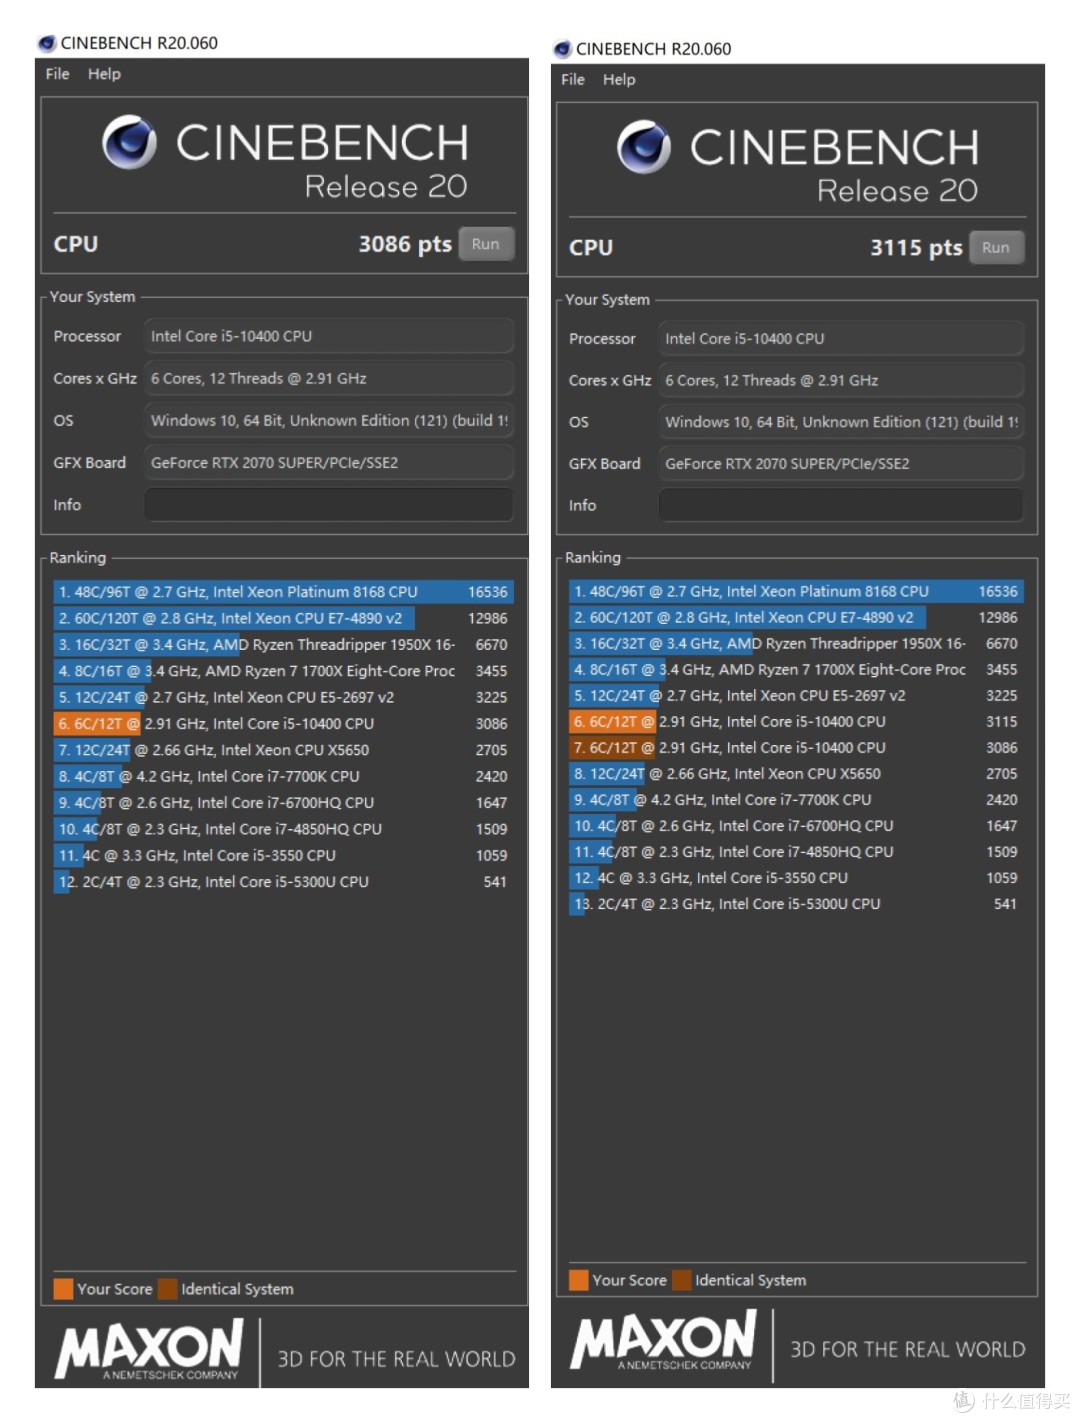Select orange i5-10400 row scoring 3086, left window
1080x1423 pixels.
tap(283, 723)
